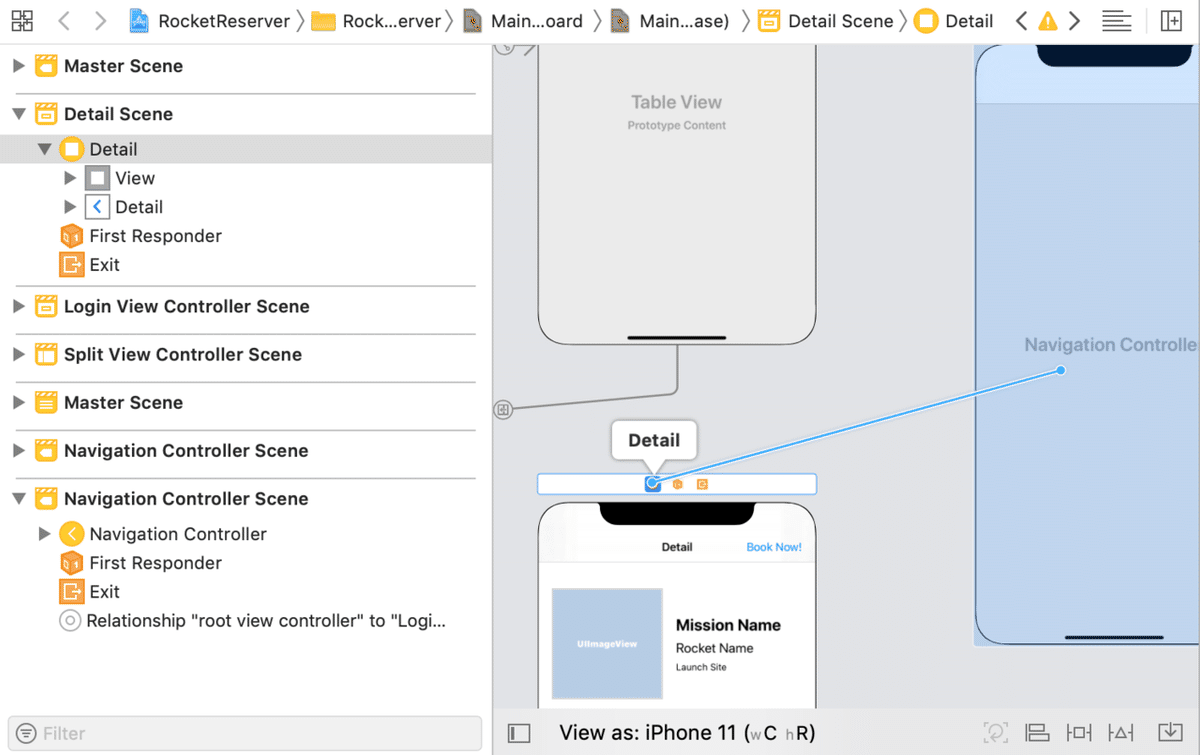Click the Navigation Controller yellow icon
1200x755 pixels.
(x=71, y=534)
